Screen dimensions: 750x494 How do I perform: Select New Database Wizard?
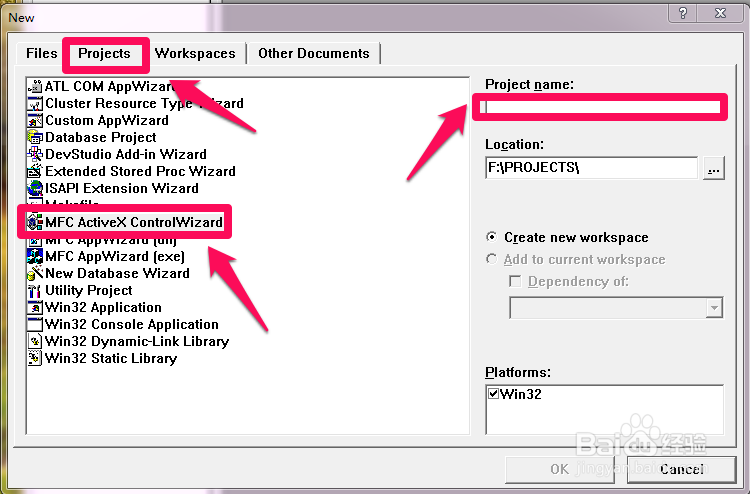[x=117, y=274]
